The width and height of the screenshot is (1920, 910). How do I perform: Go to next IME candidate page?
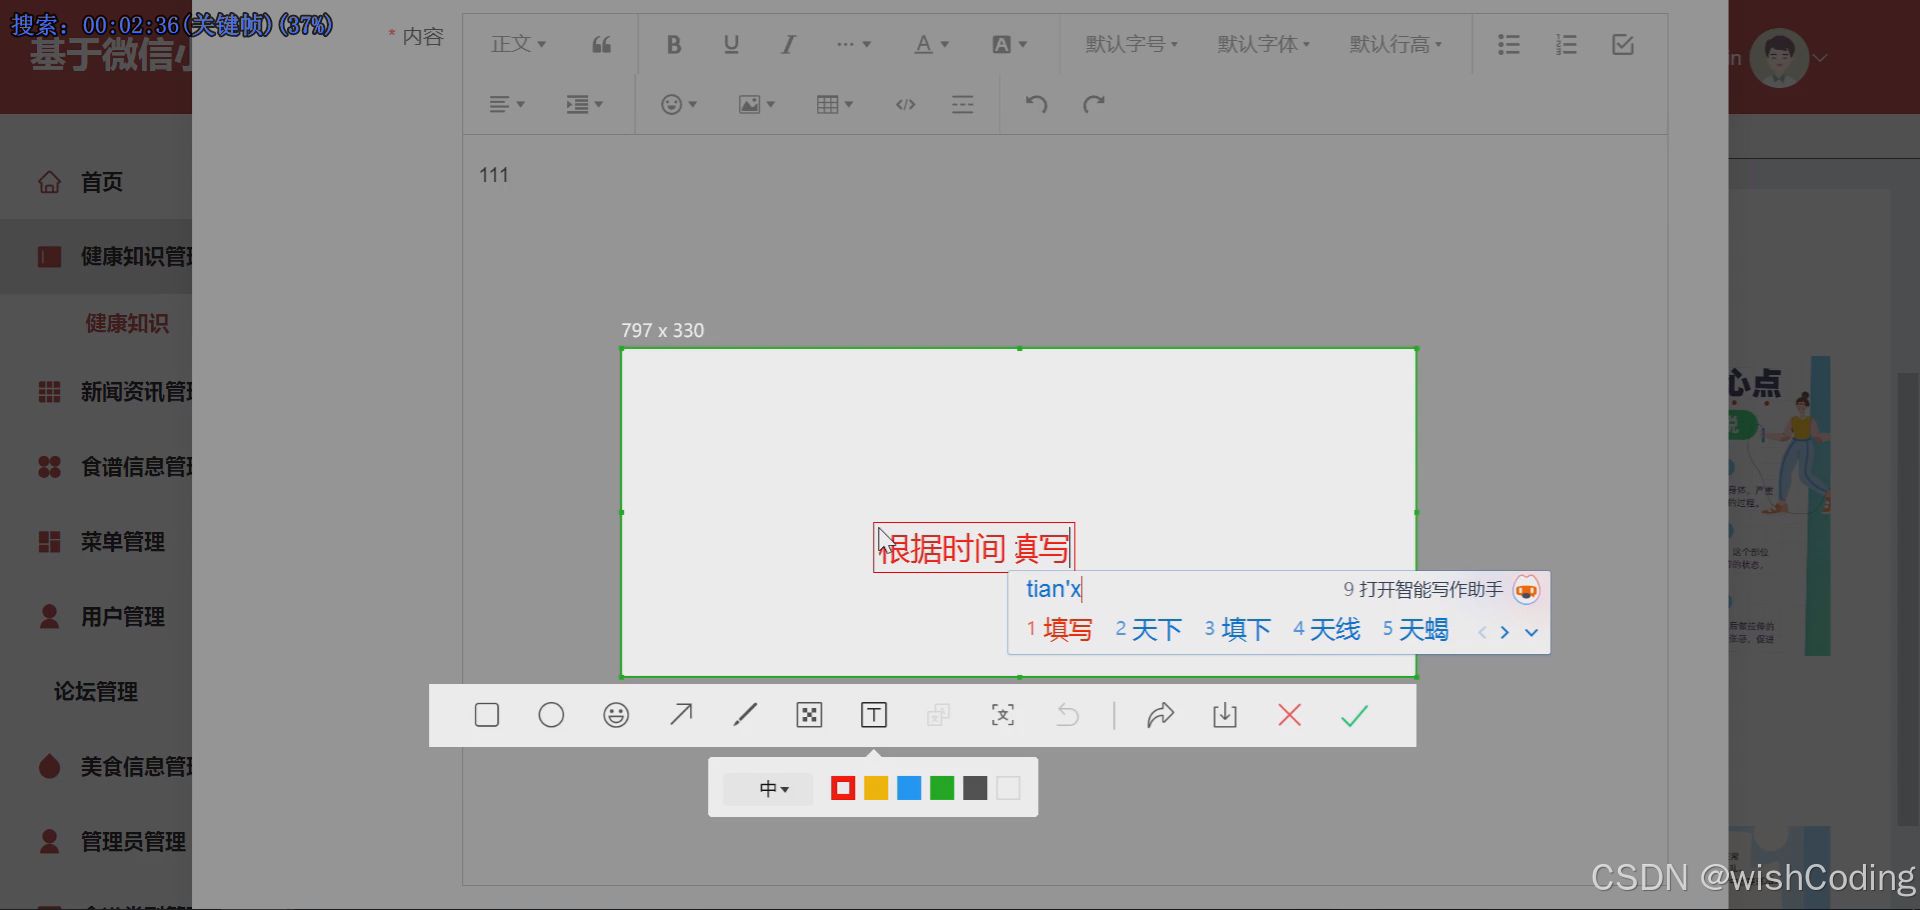point(1505,632)
